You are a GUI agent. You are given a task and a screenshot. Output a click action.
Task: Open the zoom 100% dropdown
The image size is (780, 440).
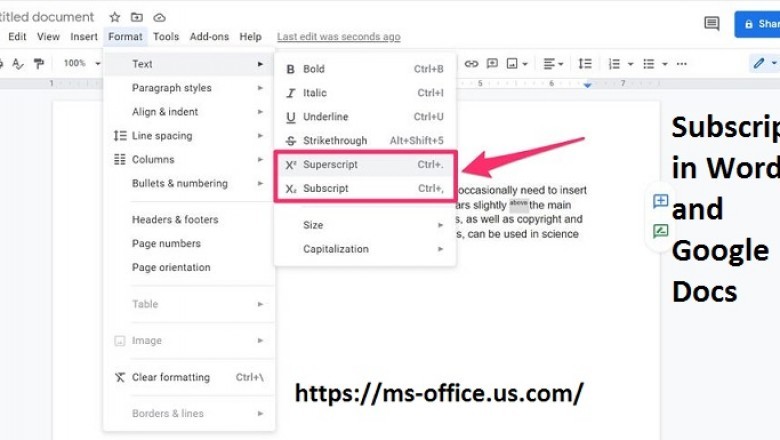point(82,63)
